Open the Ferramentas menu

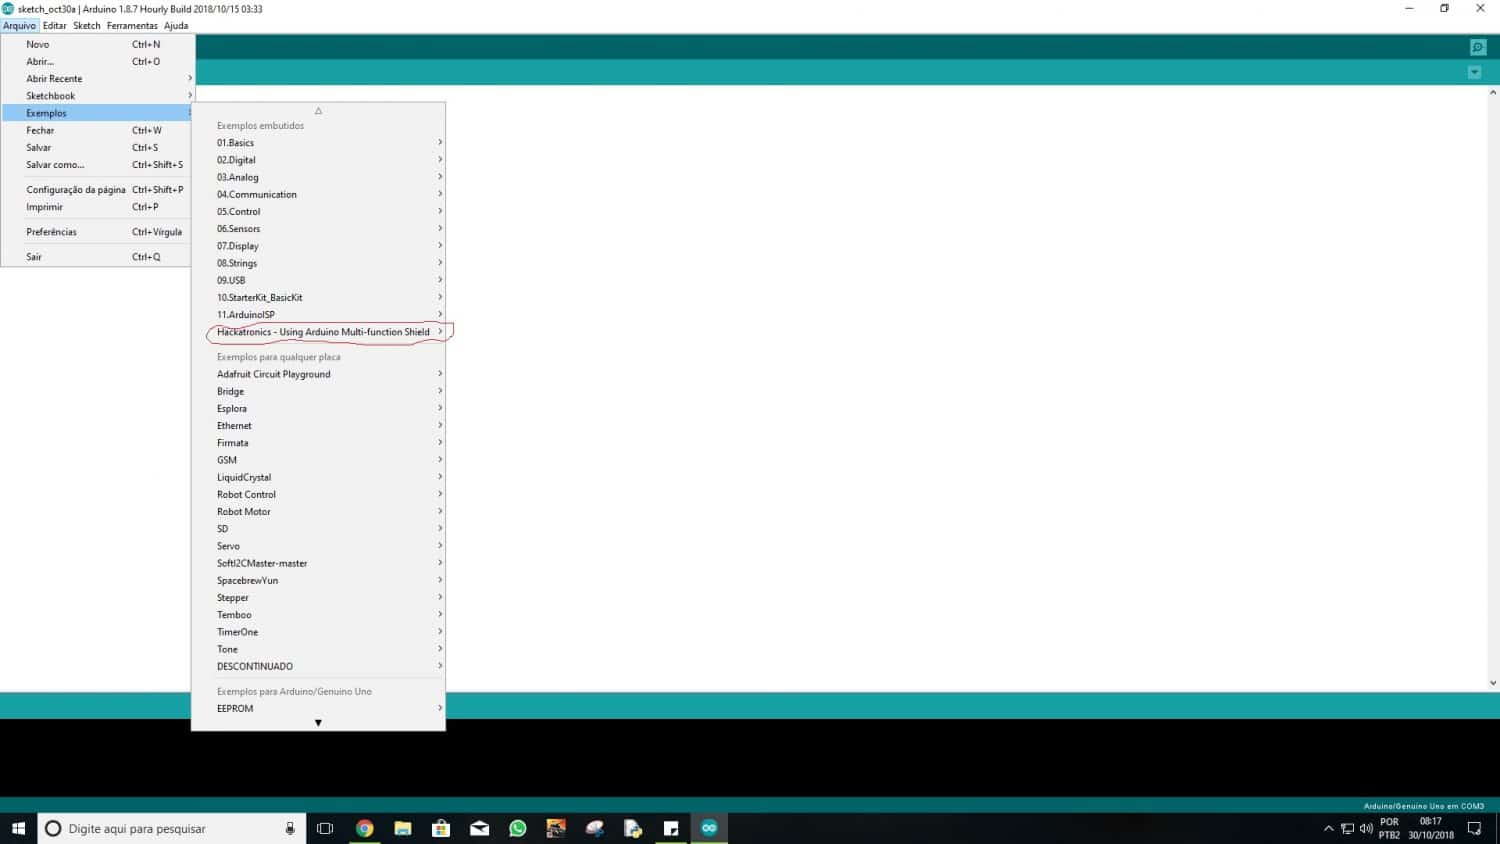click(132, 26)
